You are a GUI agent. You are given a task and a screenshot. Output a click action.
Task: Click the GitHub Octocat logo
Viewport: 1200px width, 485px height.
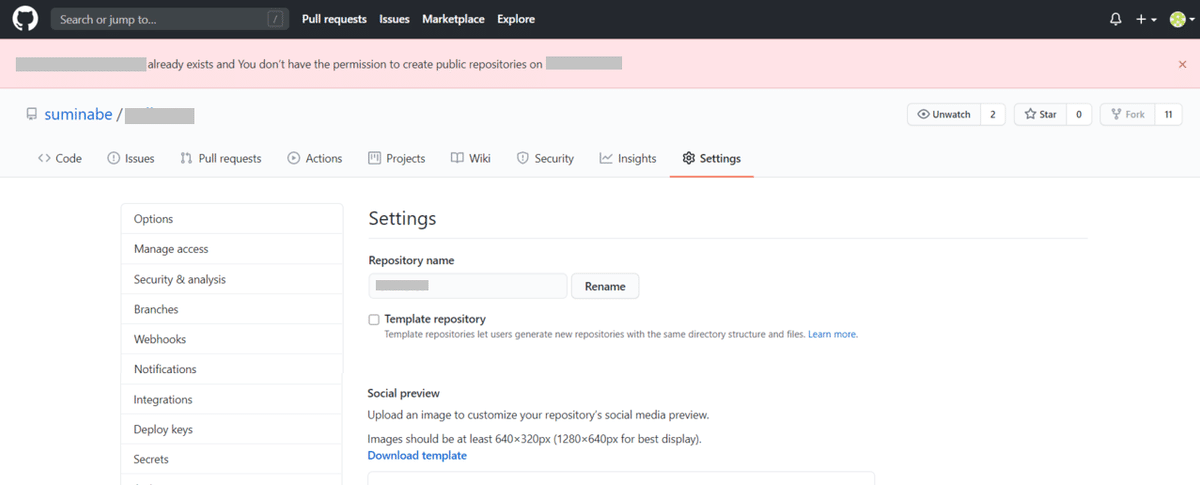(24, 19)
